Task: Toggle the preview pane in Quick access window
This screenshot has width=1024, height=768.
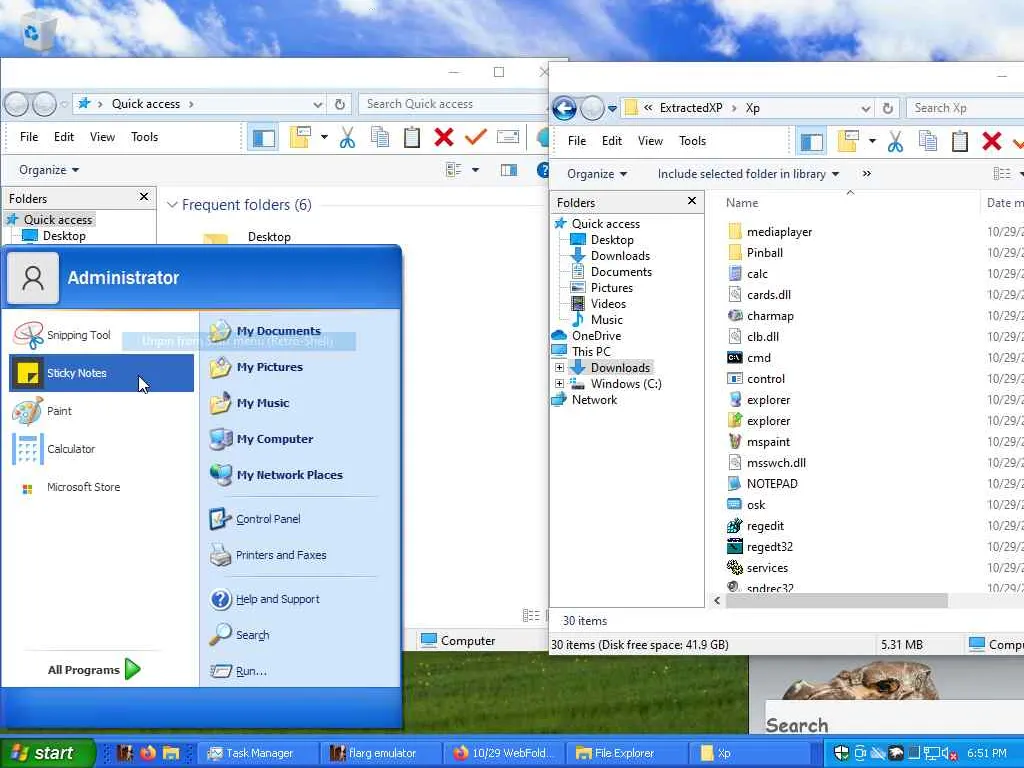Action: pyautogui.click(x=509, y=170)
